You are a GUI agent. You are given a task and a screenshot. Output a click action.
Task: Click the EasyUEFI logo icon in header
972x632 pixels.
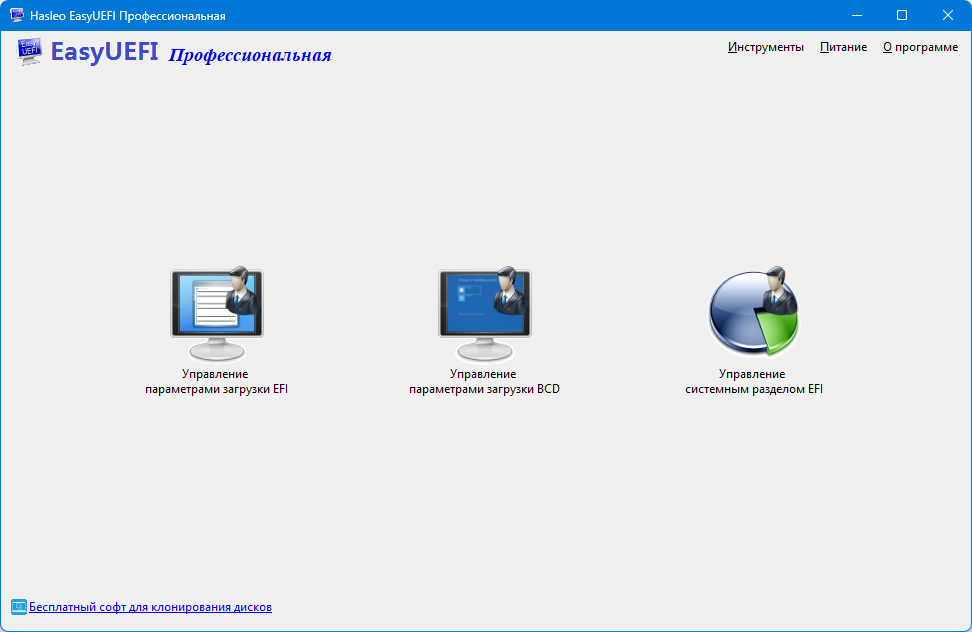click(x=30, y=51)
